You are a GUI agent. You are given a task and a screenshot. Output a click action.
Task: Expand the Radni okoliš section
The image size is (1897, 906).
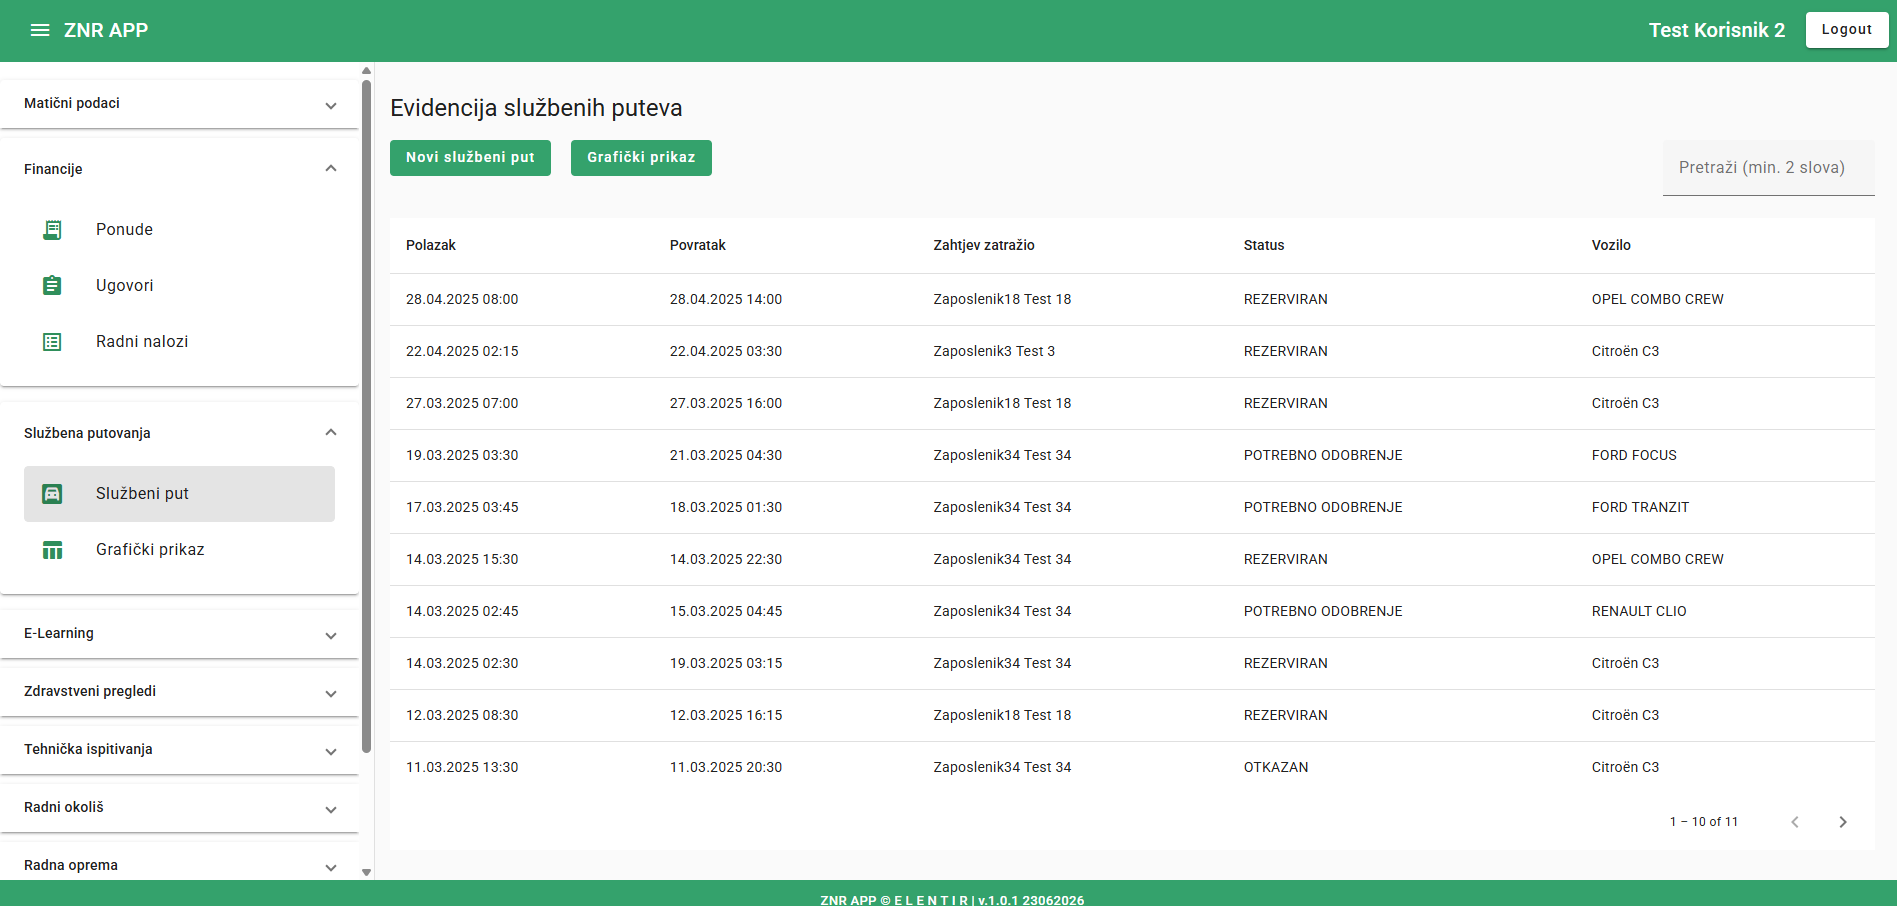180,808
